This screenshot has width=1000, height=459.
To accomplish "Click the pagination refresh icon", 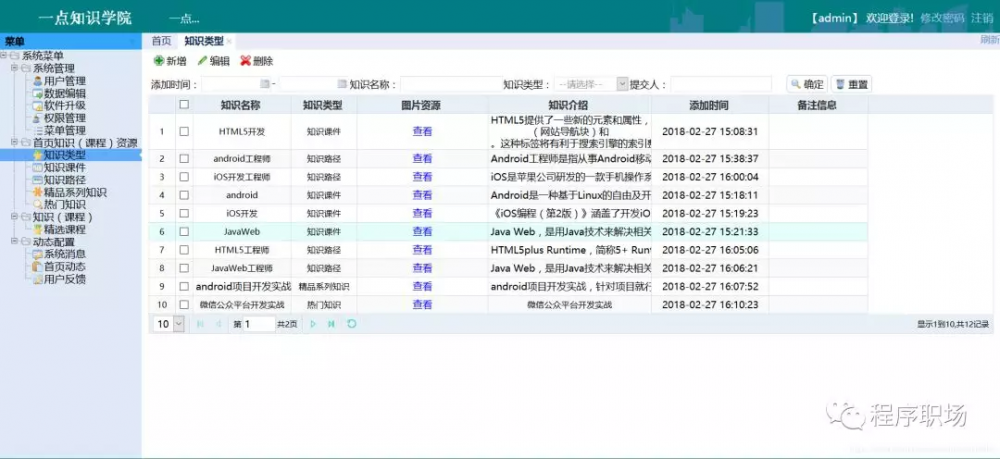I will click(x=351, y=324).
